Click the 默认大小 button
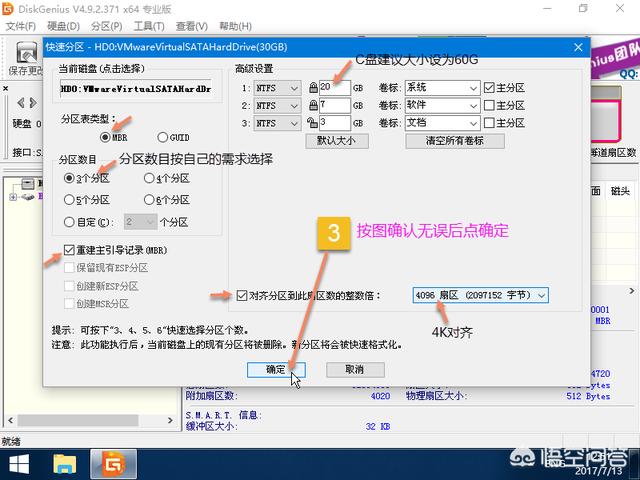Screen dimensions: 640x480 point(337,141)
